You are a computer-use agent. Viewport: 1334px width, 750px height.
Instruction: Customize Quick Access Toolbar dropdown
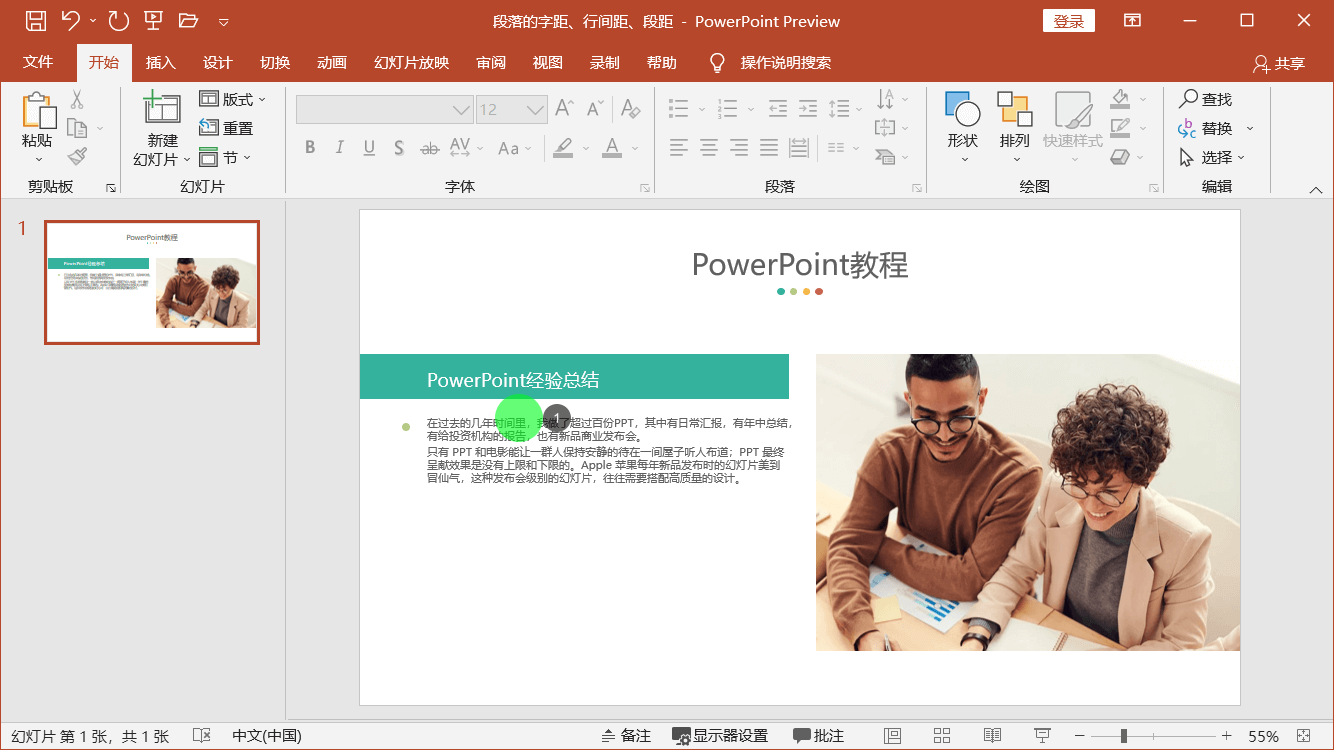click(223, 22)
